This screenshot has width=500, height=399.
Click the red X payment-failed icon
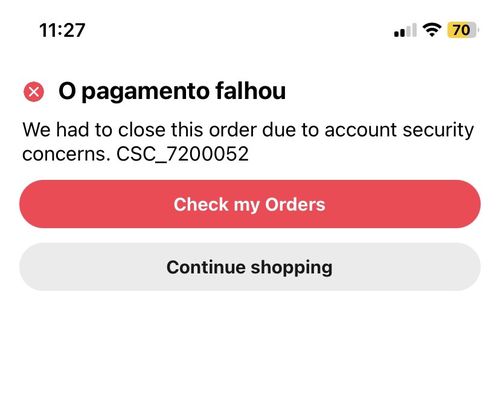tap(34, 92)
